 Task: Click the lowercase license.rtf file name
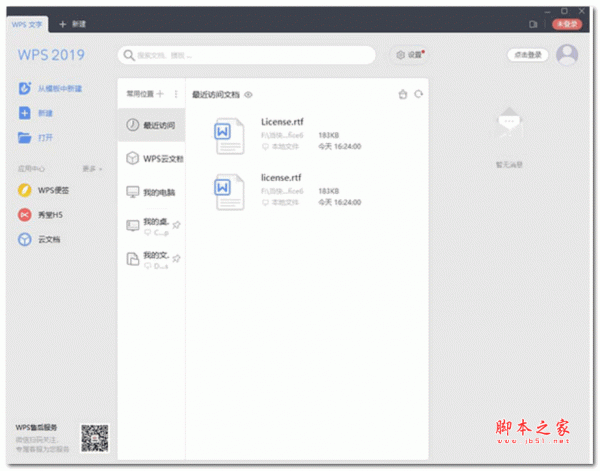pos(281,178)
